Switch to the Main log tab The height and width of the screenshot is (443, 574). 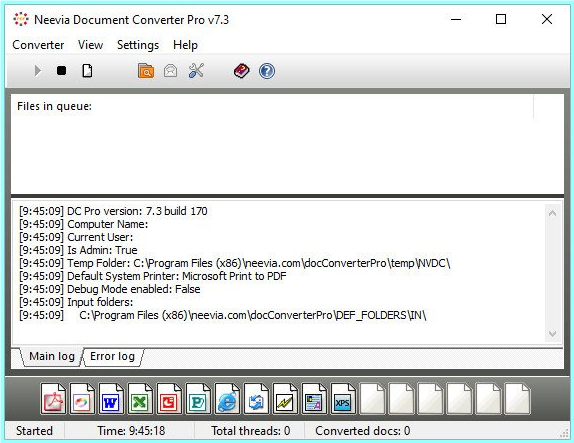[52, 356]
